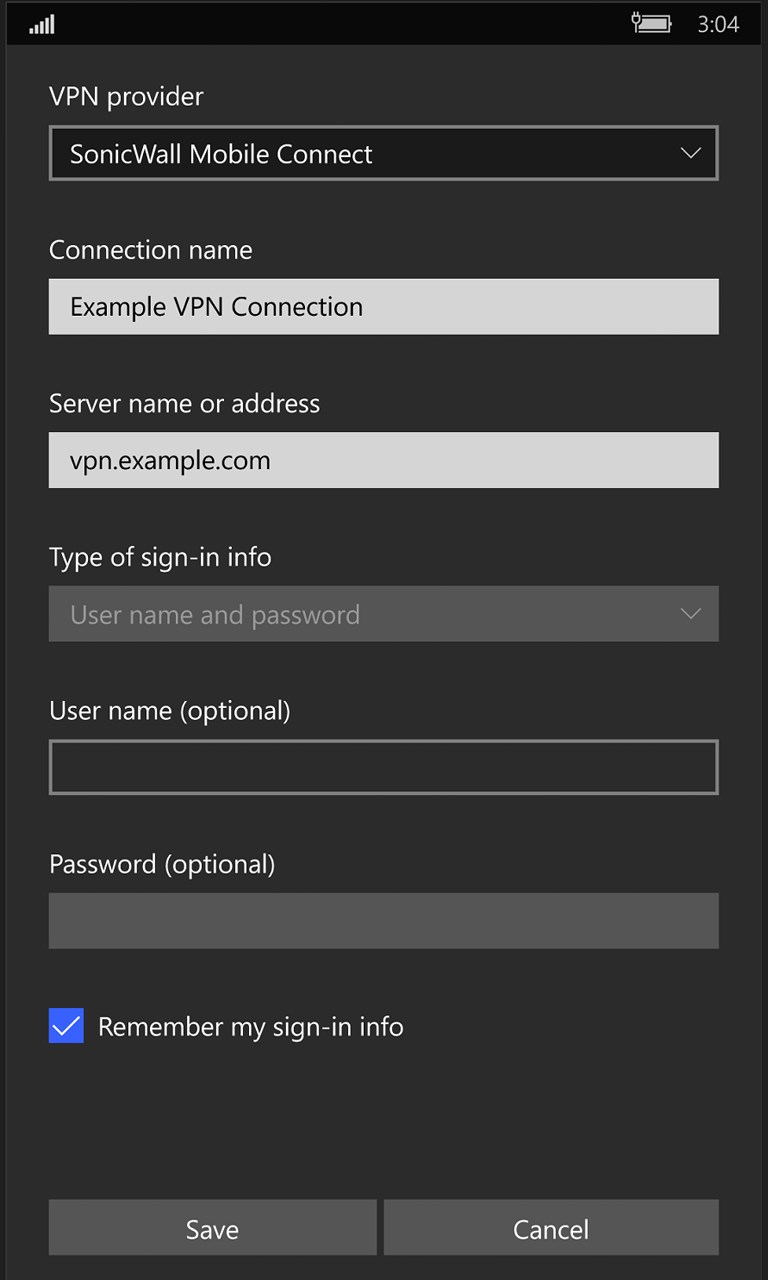Click the VPN provider label
This screenshot has width=768, height=1280.
pos(126,97)
